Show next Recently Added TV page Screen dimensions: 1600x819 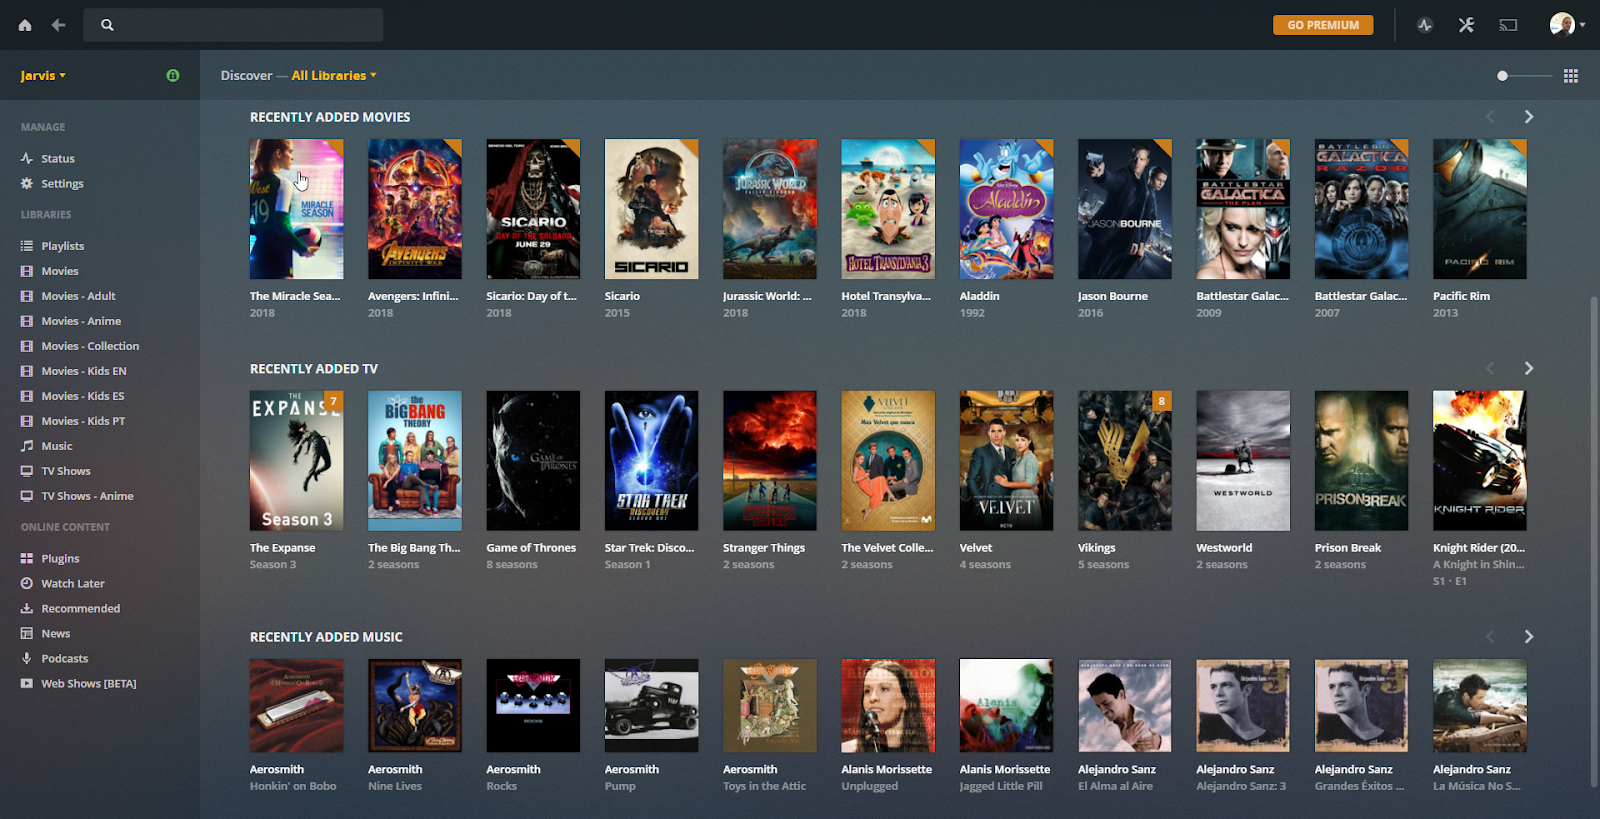(x=1528, y=368)
